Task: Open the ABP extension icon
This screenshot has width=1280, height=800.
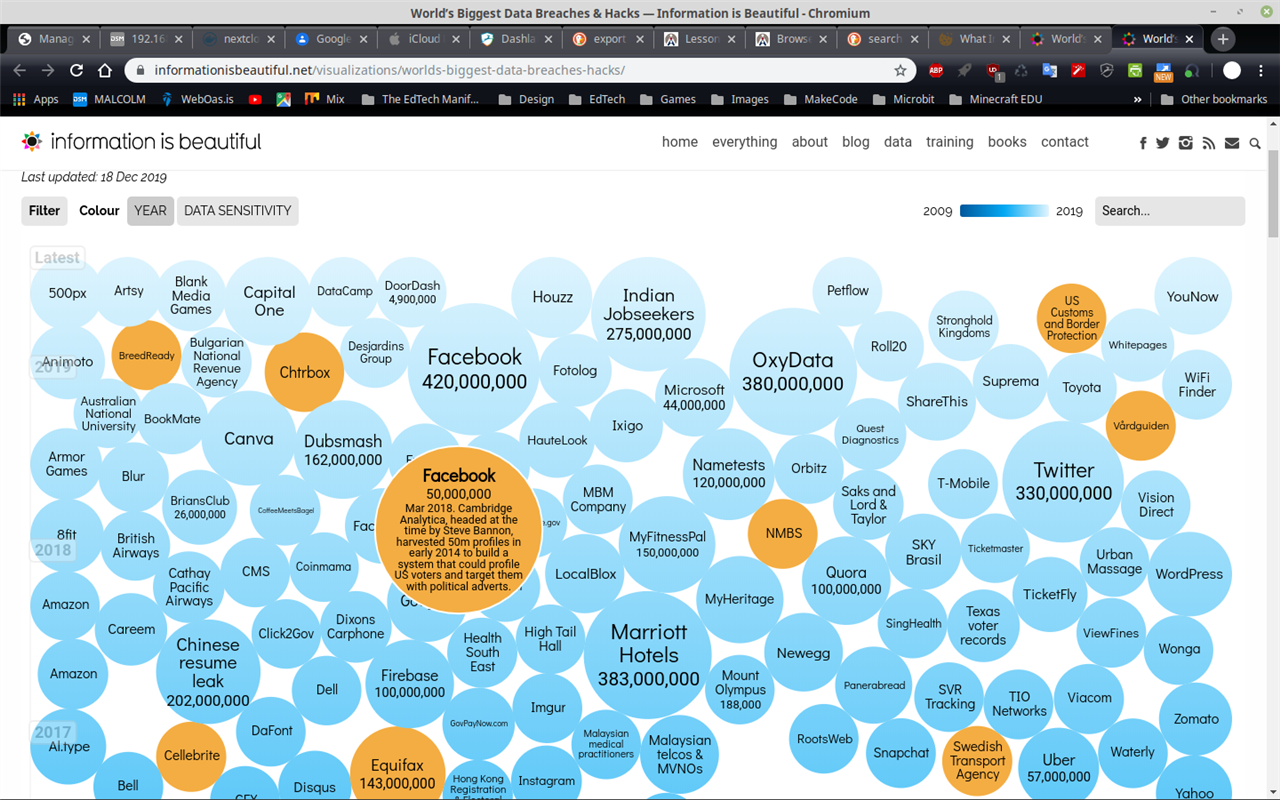Action: pyautogui.click(x=936, y=71)
